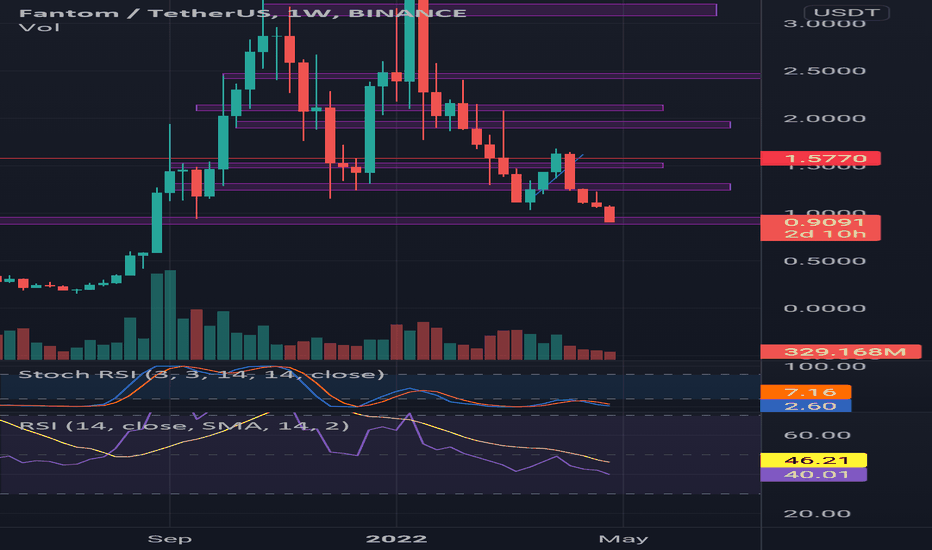The image size is (932, 550).
Task: Click the purple 40.01 RSI value
Action: coord(813,474)
